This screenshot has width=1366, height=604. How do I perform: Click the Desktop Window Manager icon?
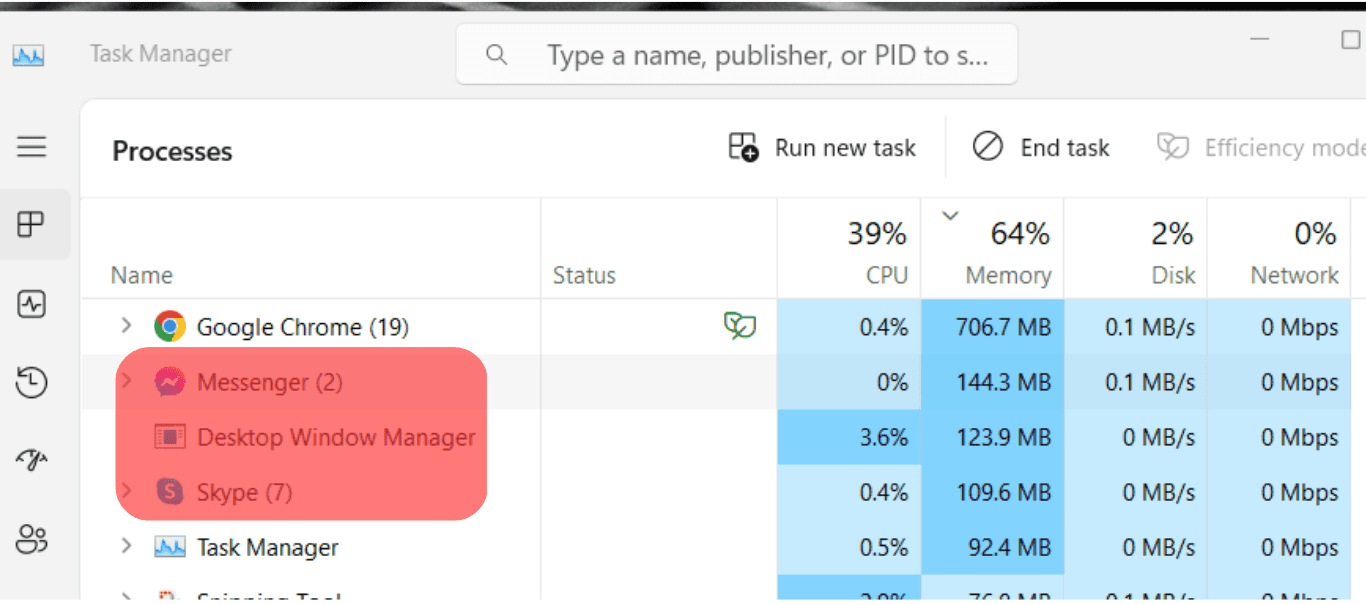[170, 437]
